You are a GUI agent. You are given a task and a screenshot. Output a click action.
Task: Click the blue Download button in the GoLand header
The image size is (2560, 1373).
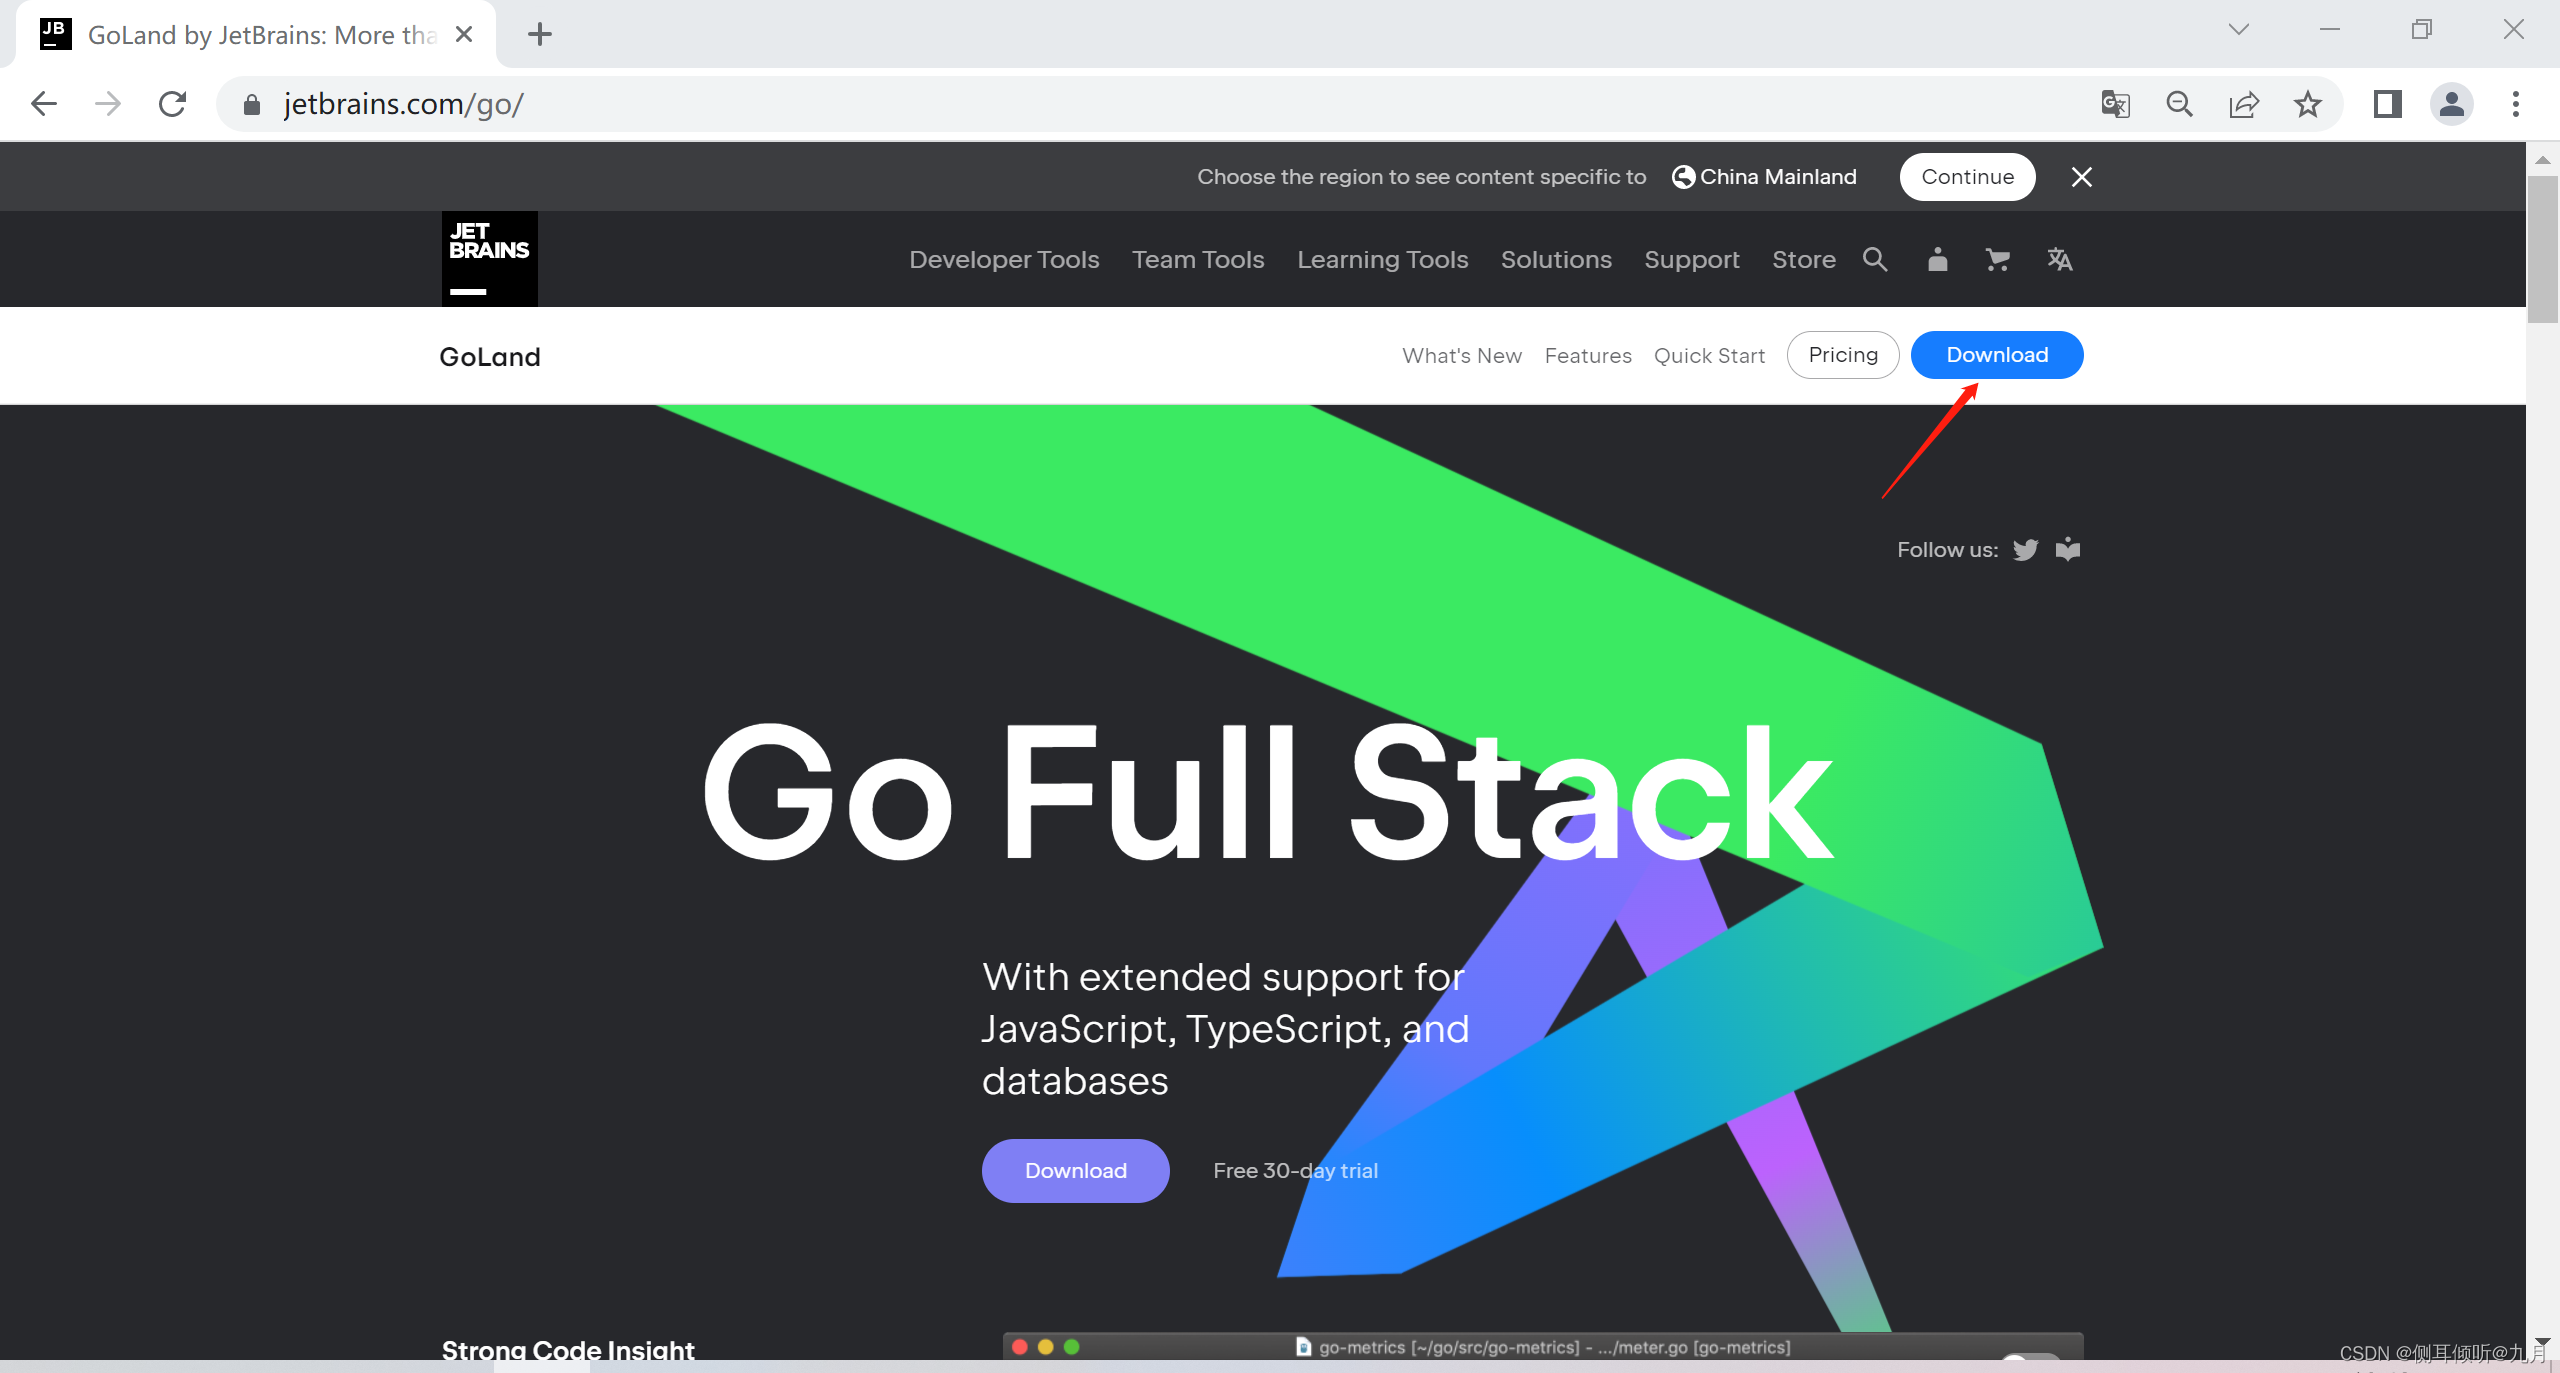[1996, 355]
